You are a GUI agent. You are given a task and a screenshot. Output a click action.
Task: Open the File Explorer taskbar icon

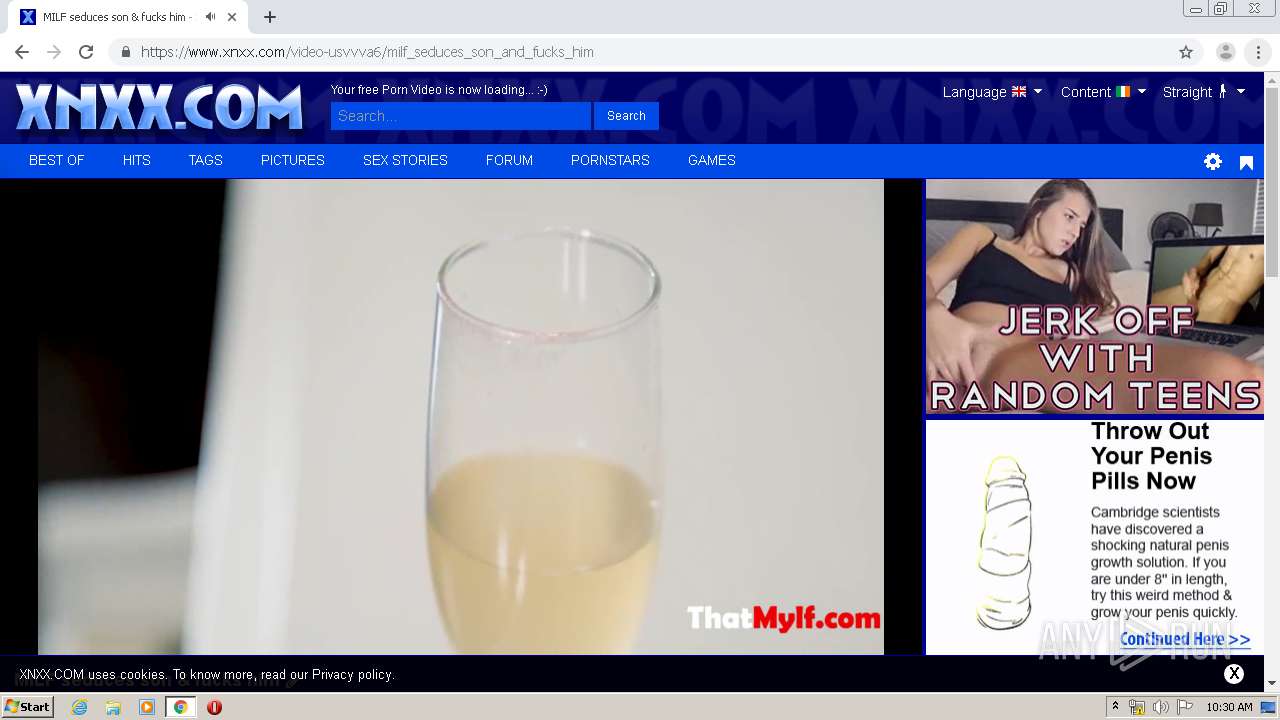113,707
